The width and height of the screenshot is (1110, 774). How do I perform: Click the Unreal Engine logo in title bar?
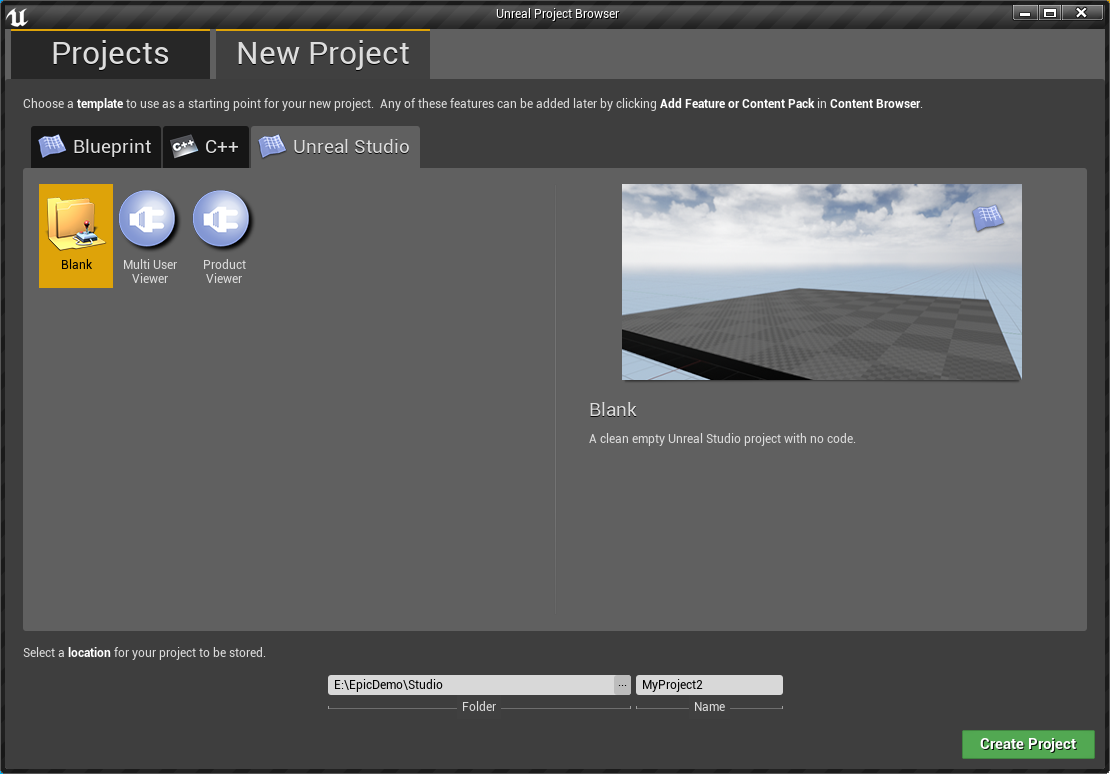(17, 16)
